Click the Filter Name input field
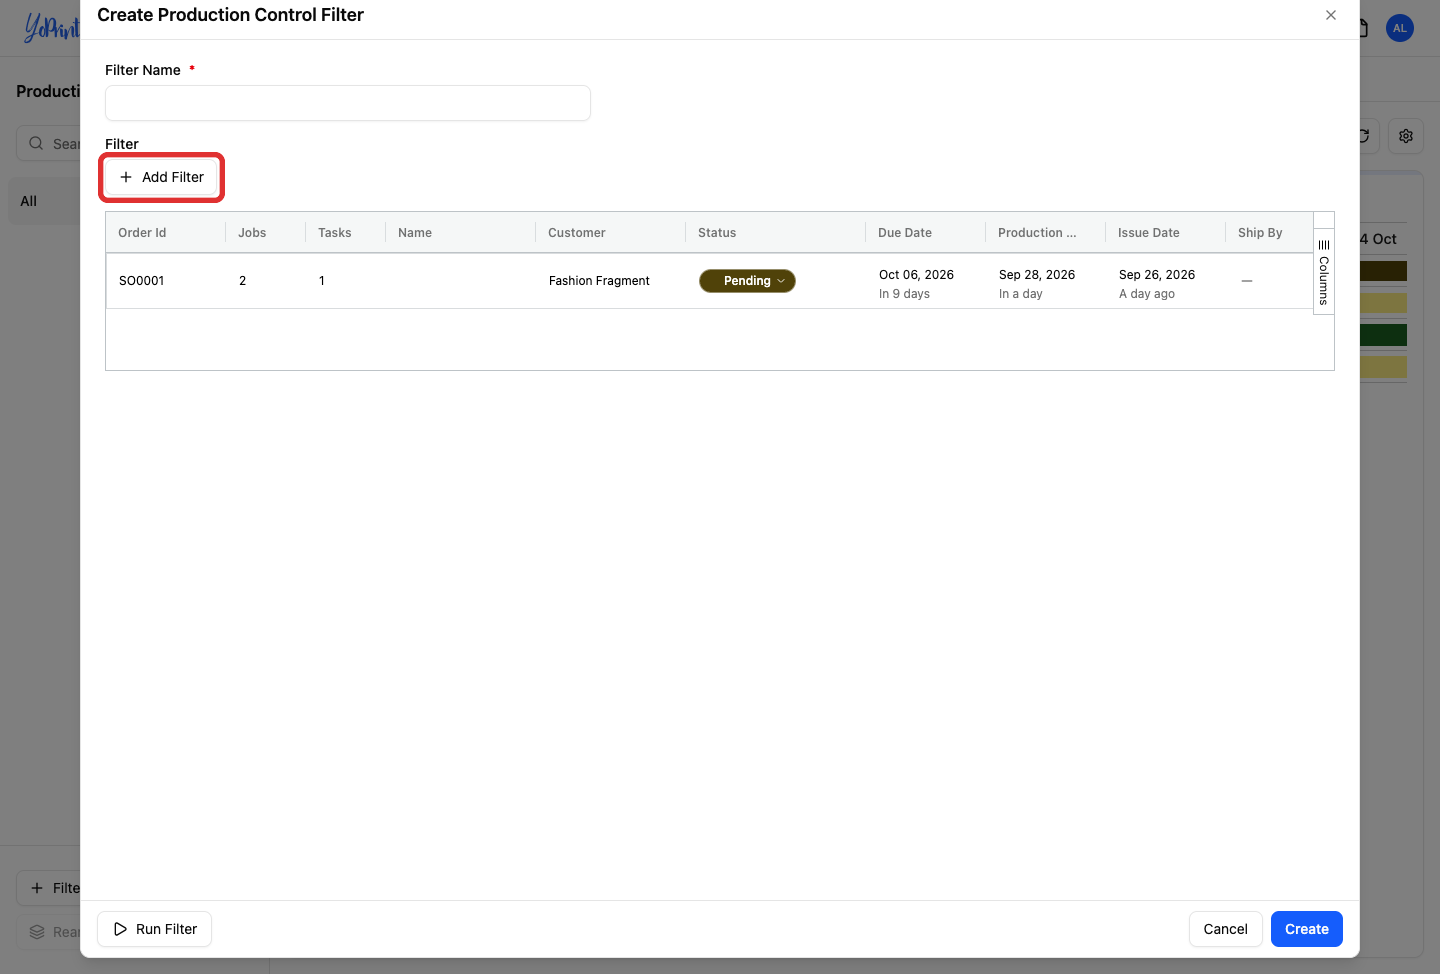1440x974 pixels. 348,103
